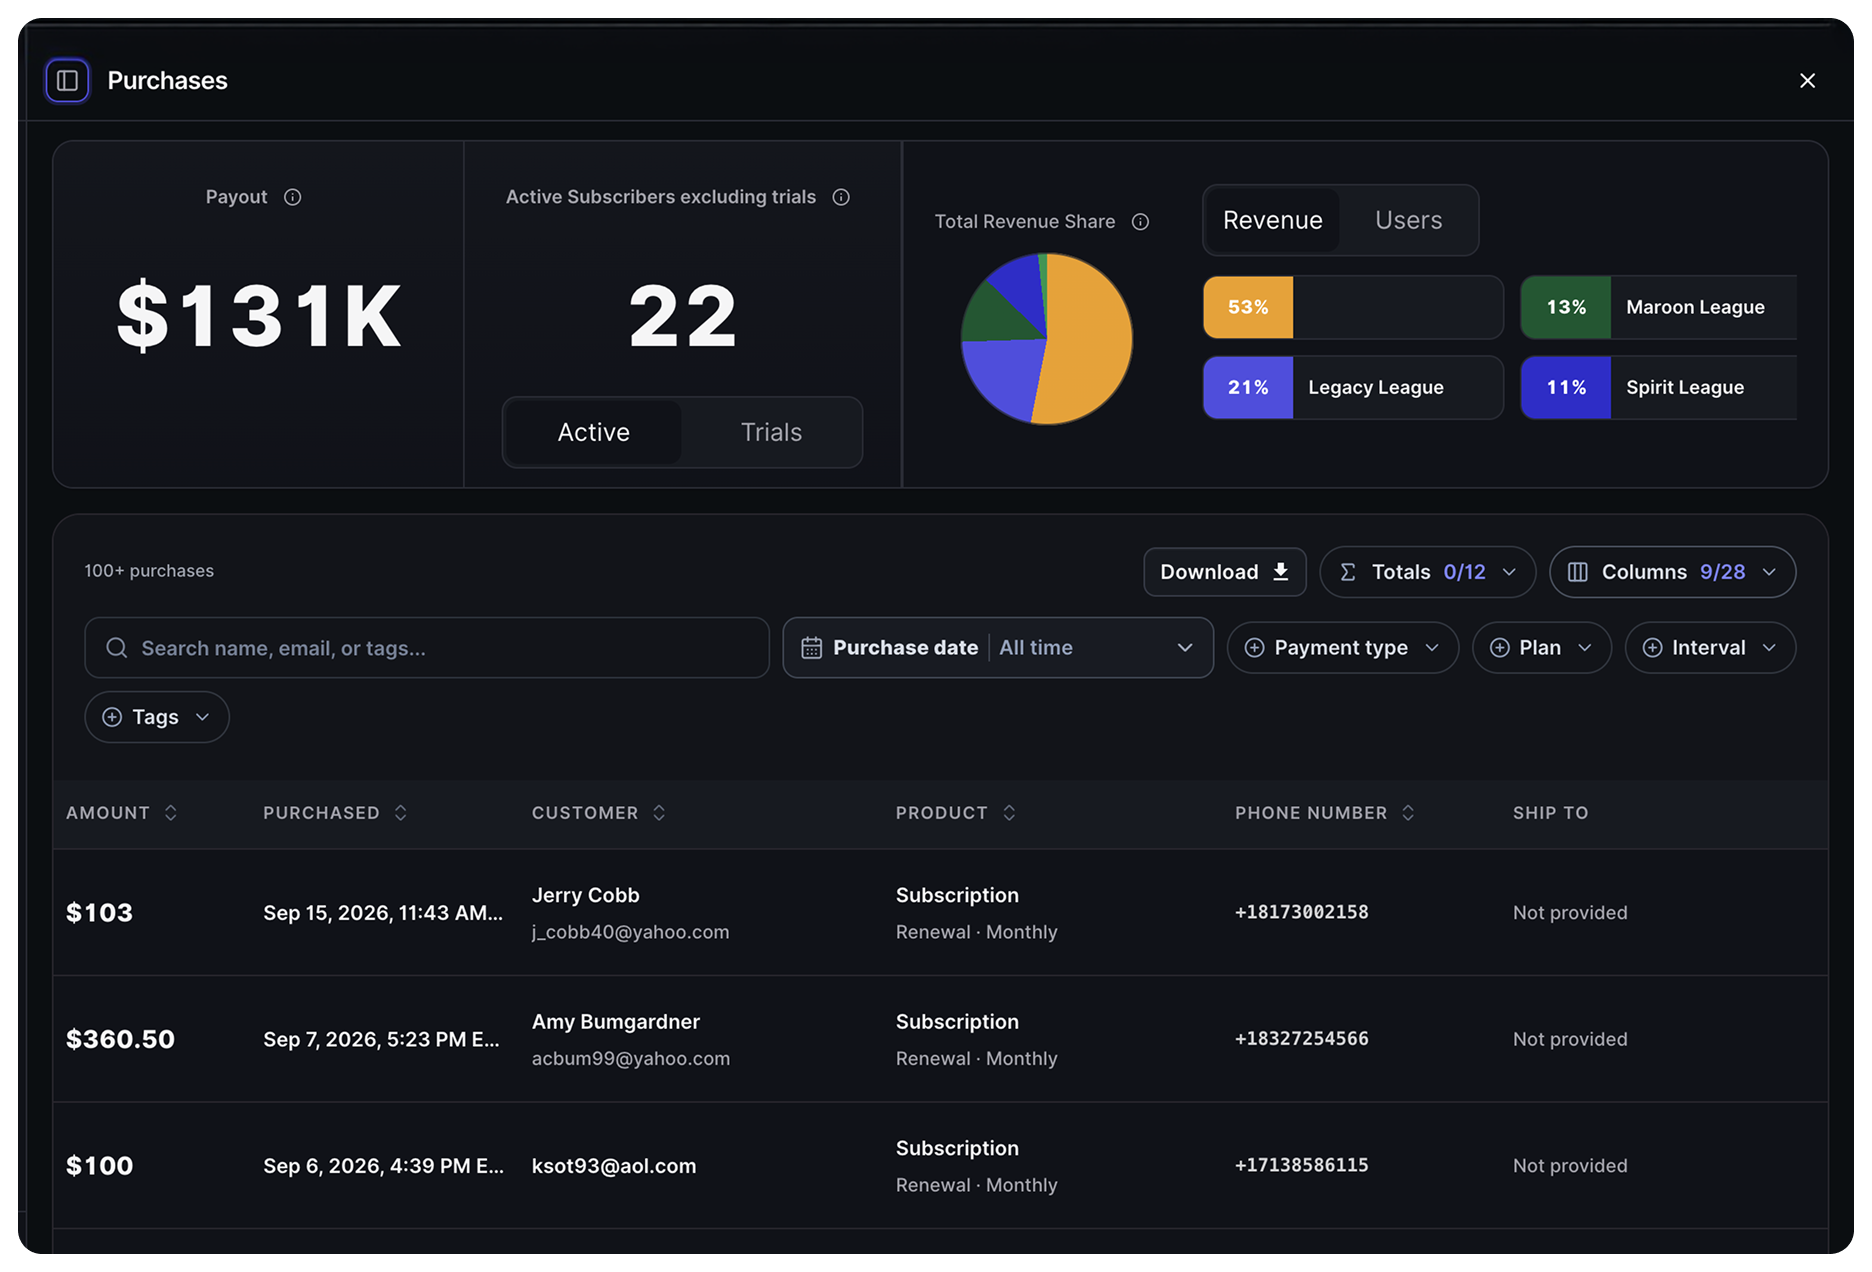Open Active Subscribers info tooltip icon
The image size is (1872, 1272).
click(x=841, y=197)
